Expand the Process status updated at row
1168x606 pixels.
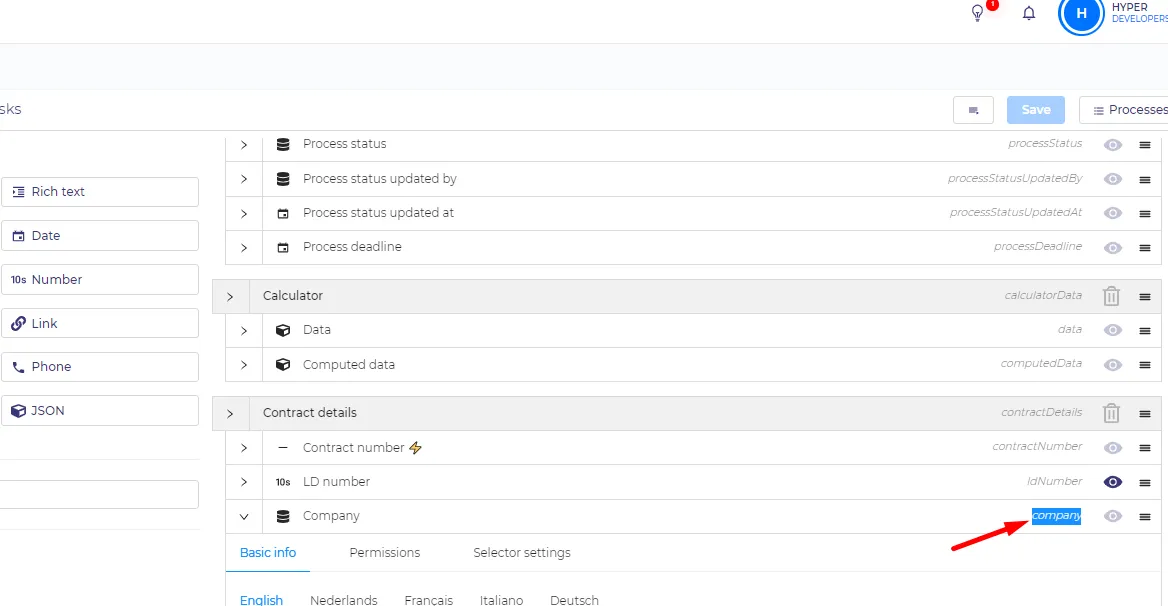244,214
